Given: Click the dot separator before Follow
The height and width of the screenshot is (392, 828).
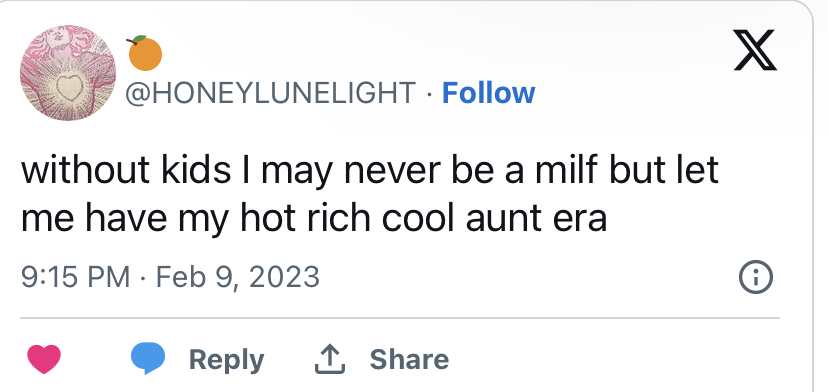Looking at the screenshot, I should [x=429, y=94].
